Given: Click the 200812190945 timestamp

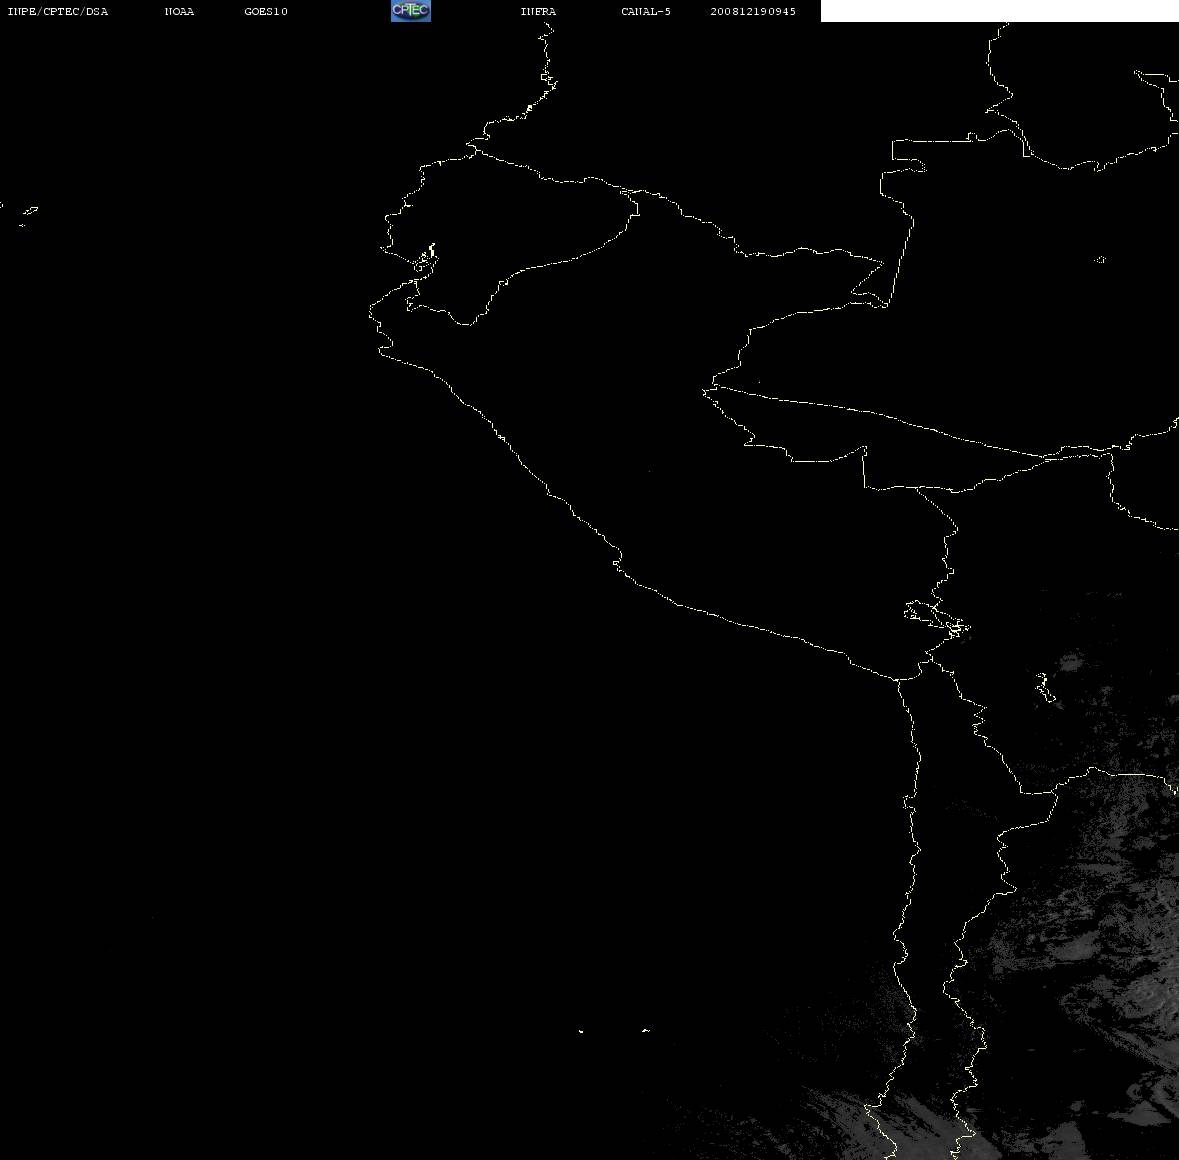Looking at the screenshot, I should [x=753, y=11].
